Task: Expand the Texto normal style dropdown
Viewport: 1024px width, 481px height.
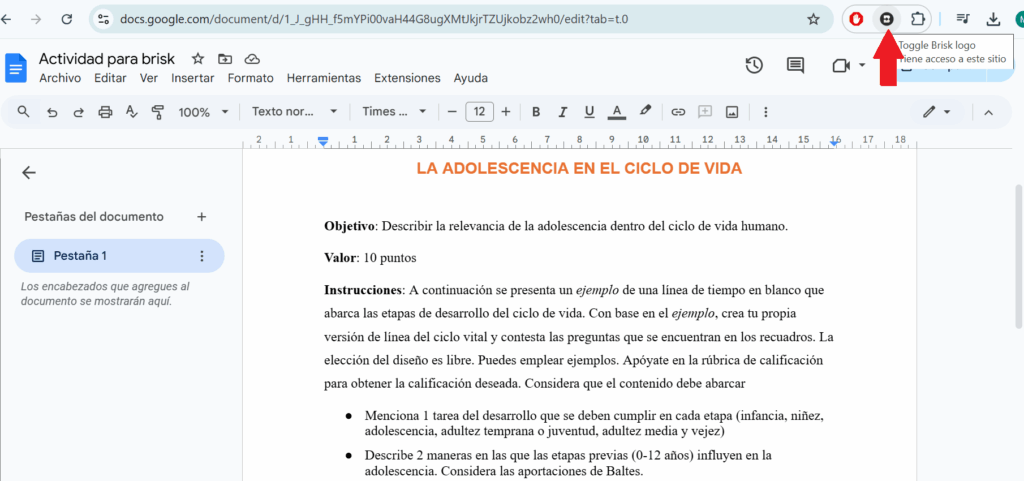Action: [x=294, y=112]
